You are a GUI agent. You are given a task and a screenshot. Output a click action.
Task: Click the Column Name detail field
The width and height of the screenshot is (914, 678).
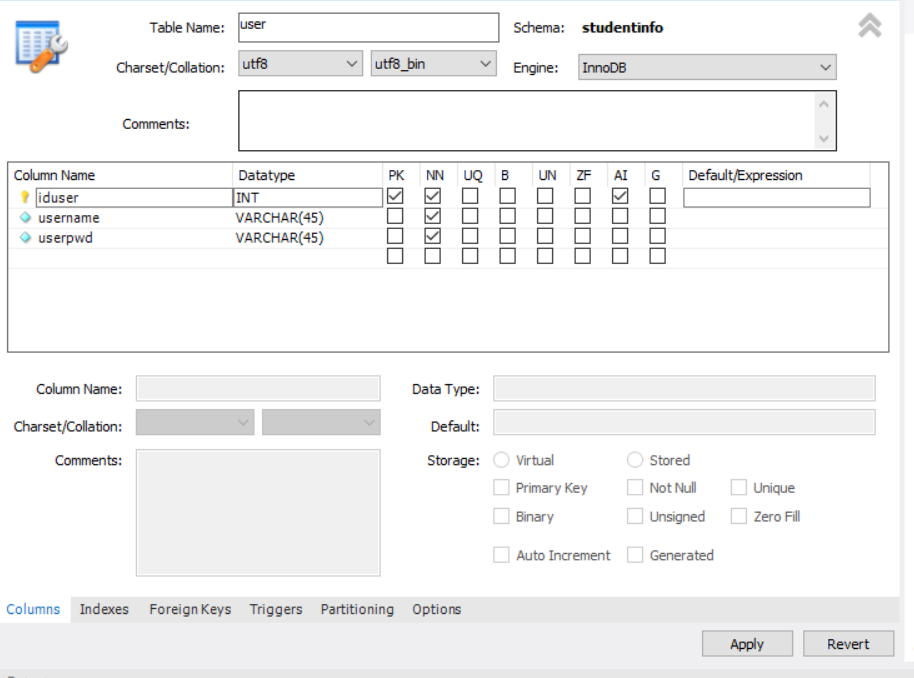[258, 389]
